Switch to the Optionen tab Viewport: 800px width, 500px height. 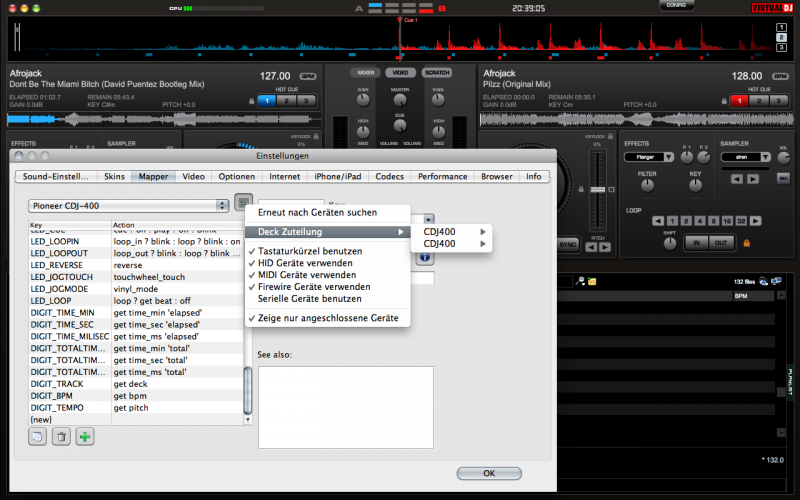(237, 176)
